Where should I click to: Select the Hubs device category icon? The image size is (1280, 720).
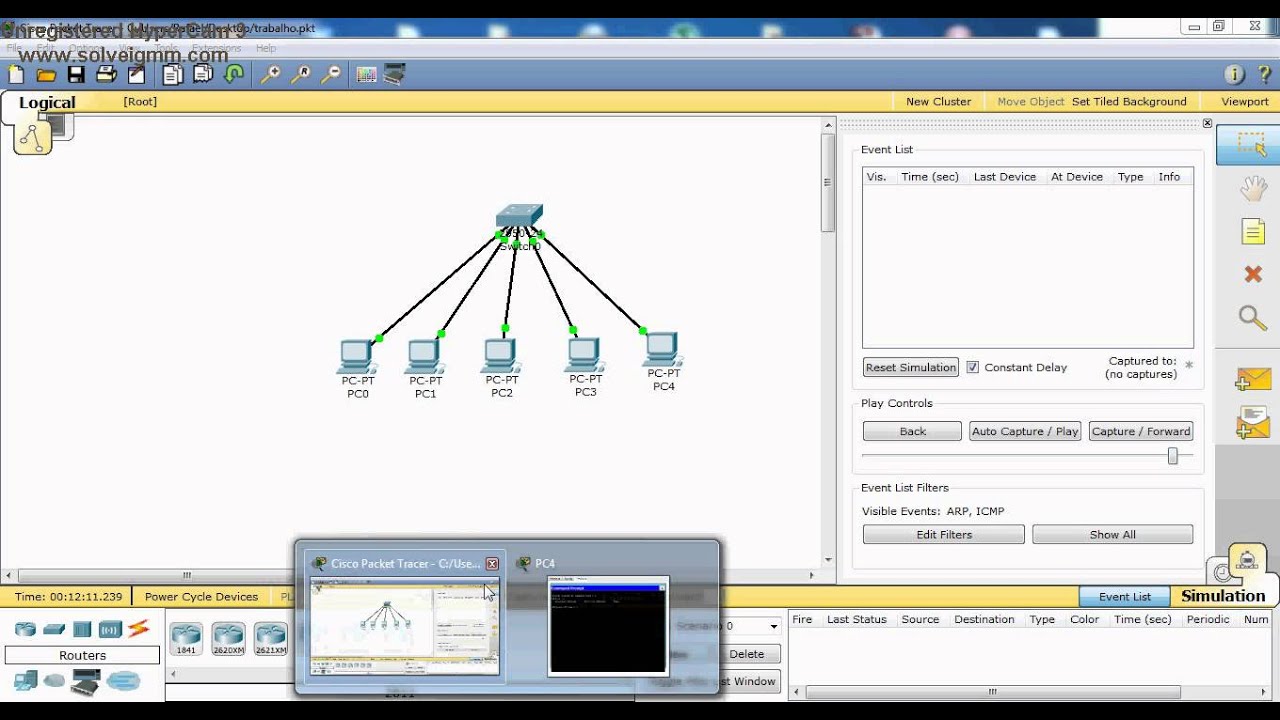(x=82, y=629)
